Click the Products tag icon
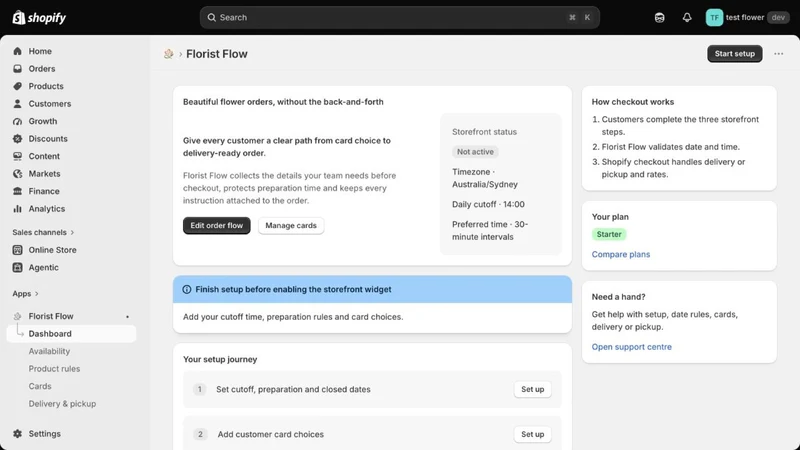 pyautogui.click(x=17, y=86)
